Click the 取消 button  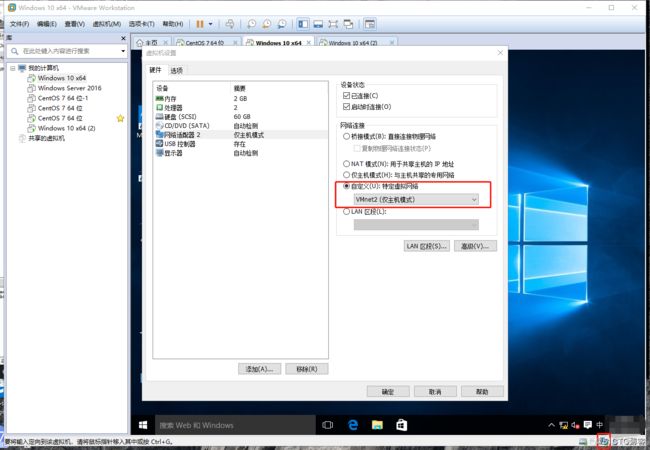coord(435,392)
